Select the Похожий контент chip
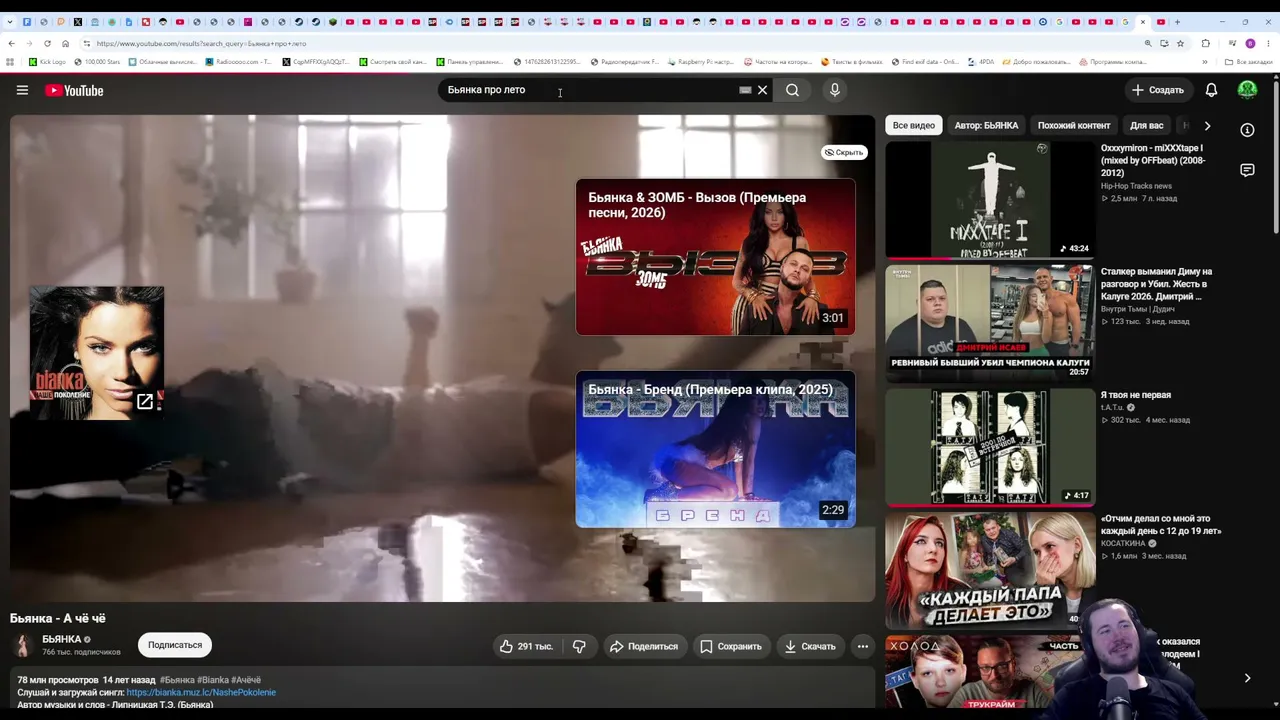Screen dimensions: 1280x720 pos(1074,126)
